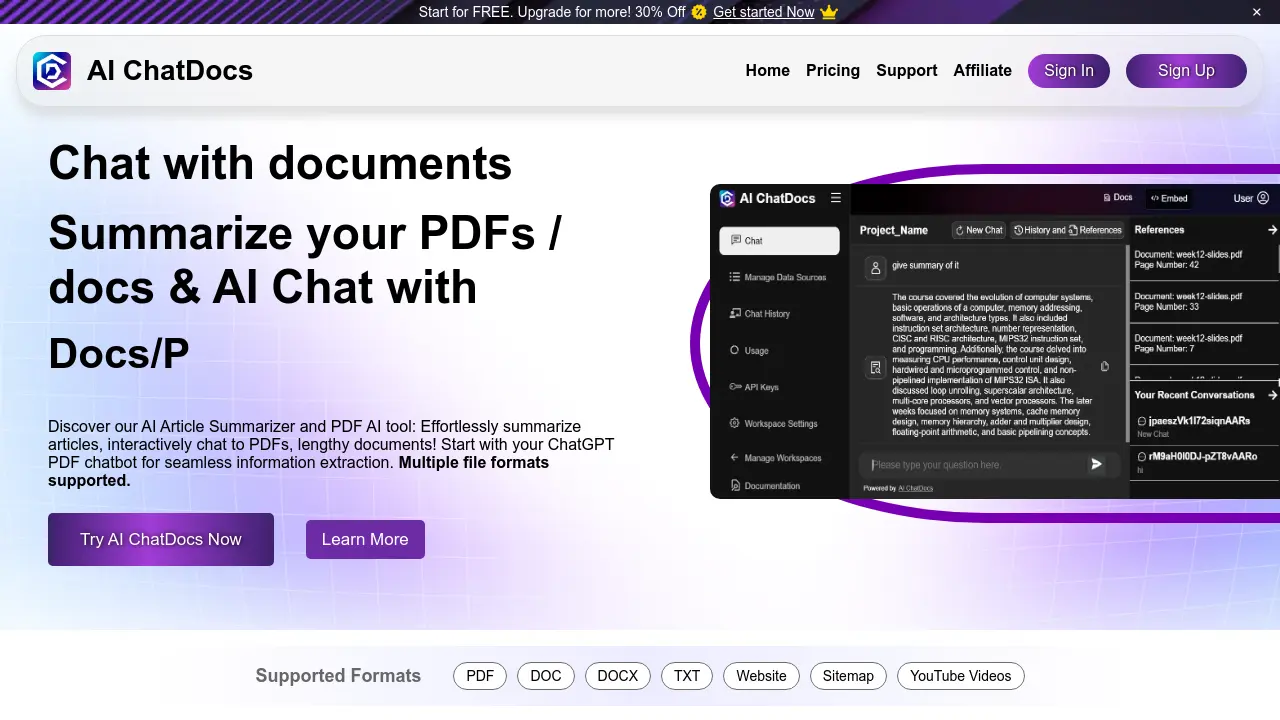
Task: Click the Learn More button
Action: [x=365, y=539]
